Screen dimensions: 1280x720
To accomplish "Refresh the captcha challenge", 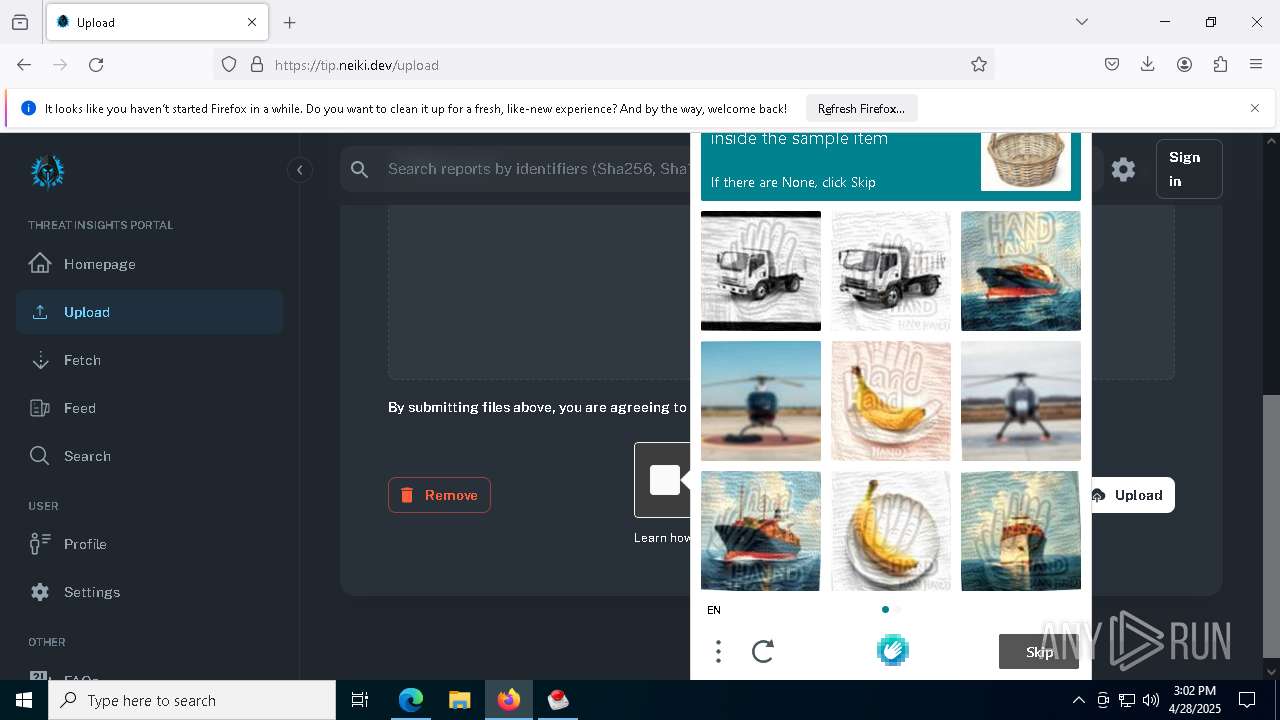I will 763,652.
